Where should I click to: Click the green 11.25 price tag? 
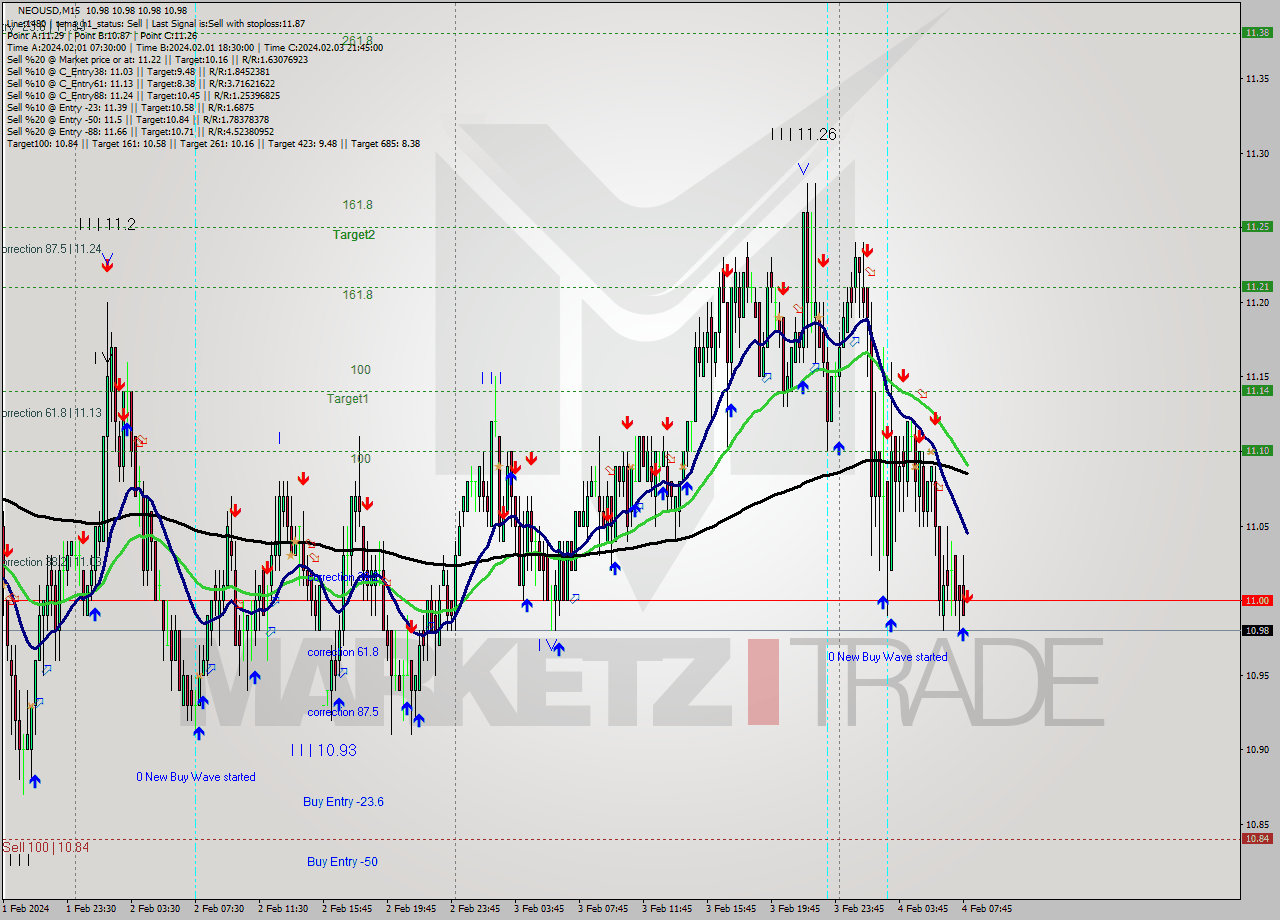click(x=1257, y=226)
